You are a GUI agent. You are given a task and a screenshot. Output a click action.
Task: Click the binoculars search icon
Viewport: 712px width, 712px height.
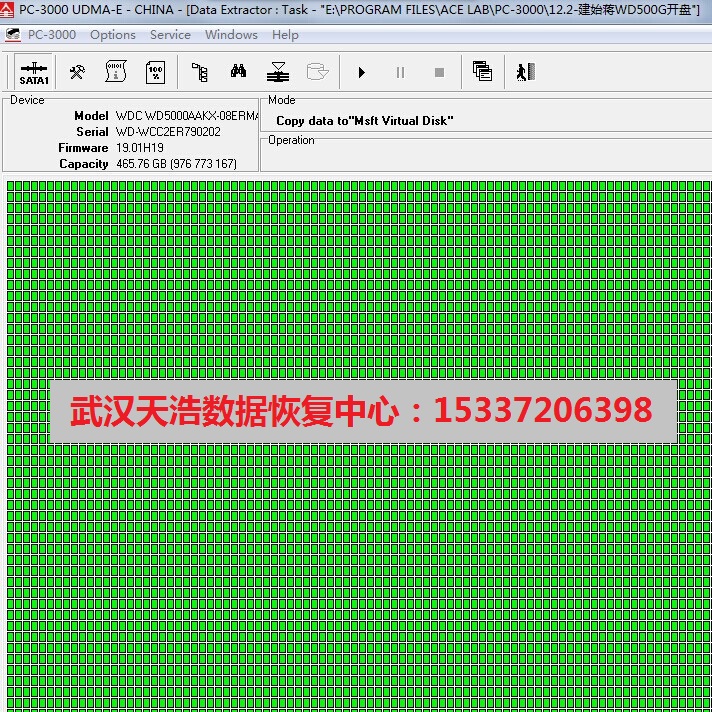point(239,72)
